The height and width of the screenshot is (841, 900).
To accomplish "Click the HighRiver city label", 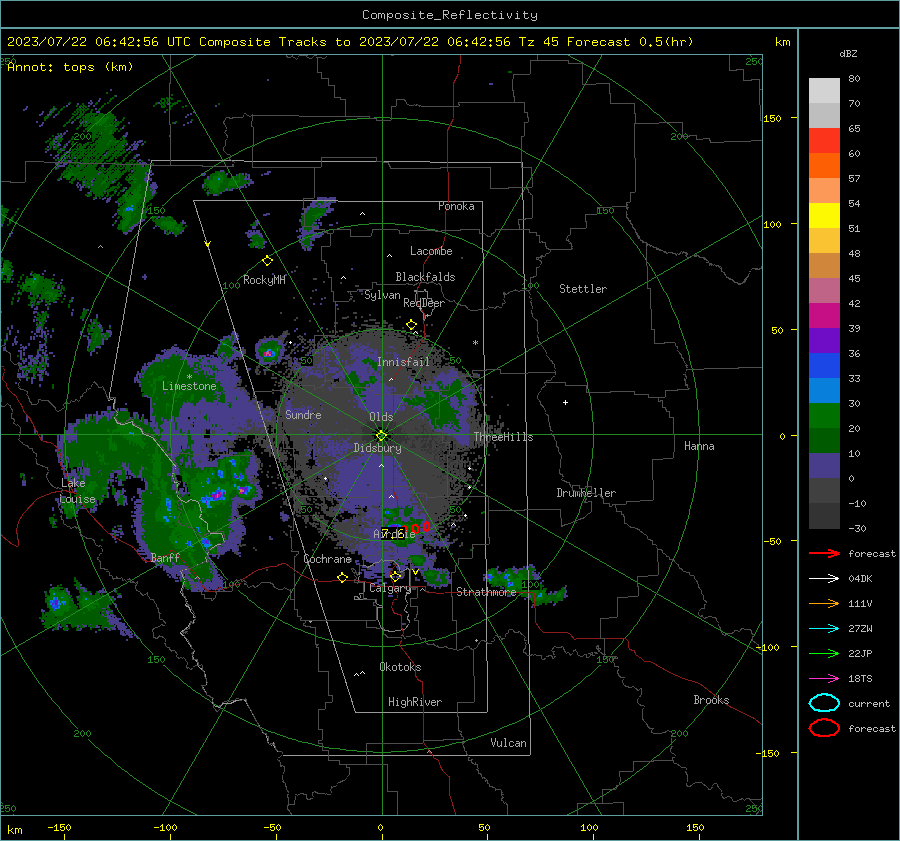I will tap(415, 702).
